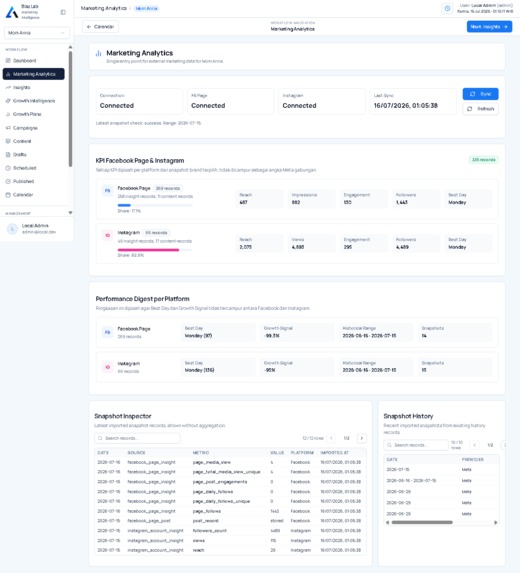The width and height of the screenshot is (520, 573).
Task: Click Snapshot Inspector search records field
Action: 137,438
